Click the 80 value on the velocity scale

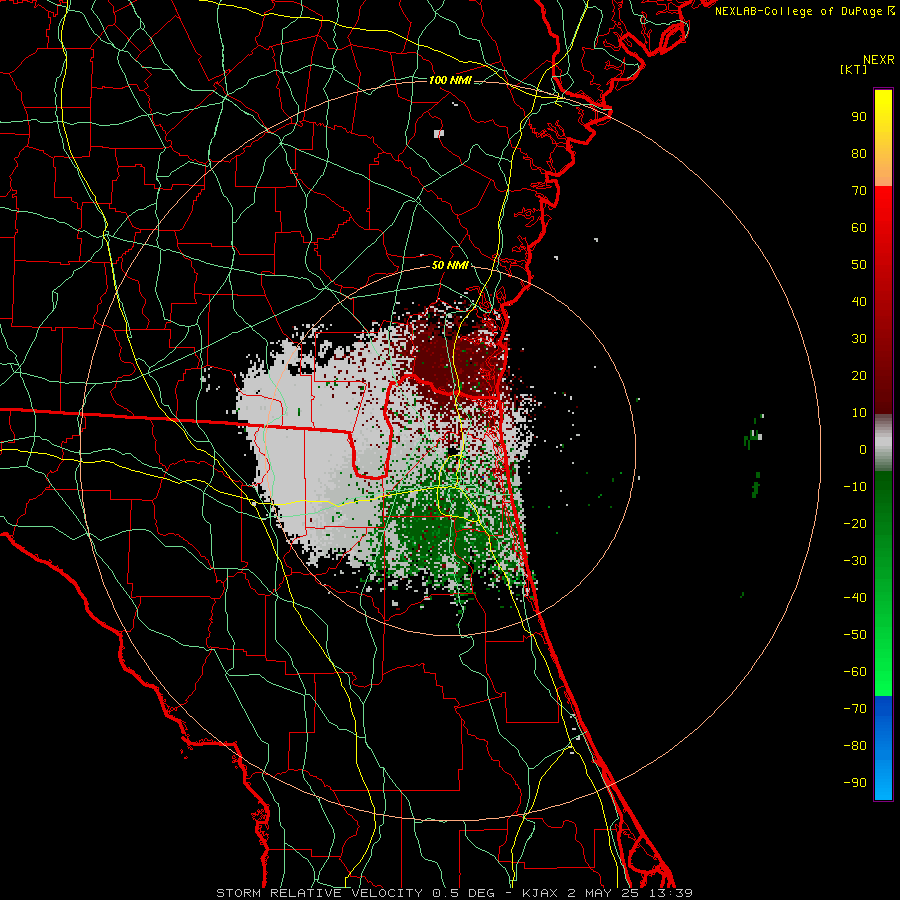pos(859,153)
